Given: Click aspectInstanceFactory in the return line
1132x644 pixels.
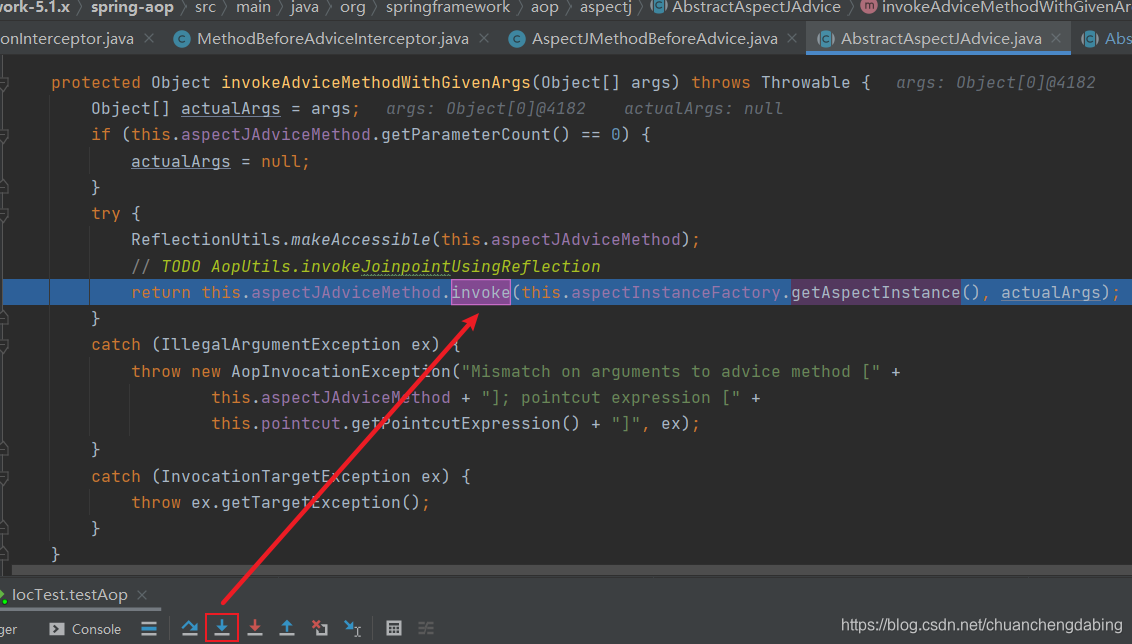Looking at the screenshot, I should click(676, 292).
